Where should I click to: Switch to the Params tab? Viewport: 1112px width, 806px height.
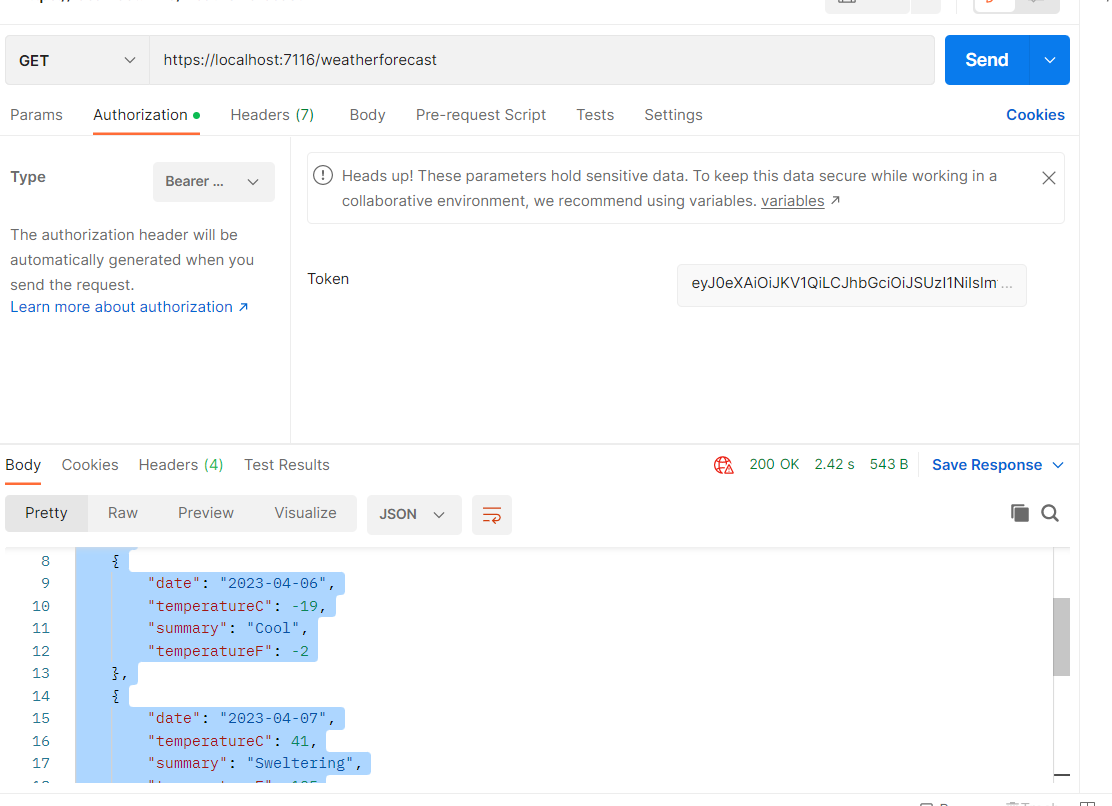(x=36, y=115)
